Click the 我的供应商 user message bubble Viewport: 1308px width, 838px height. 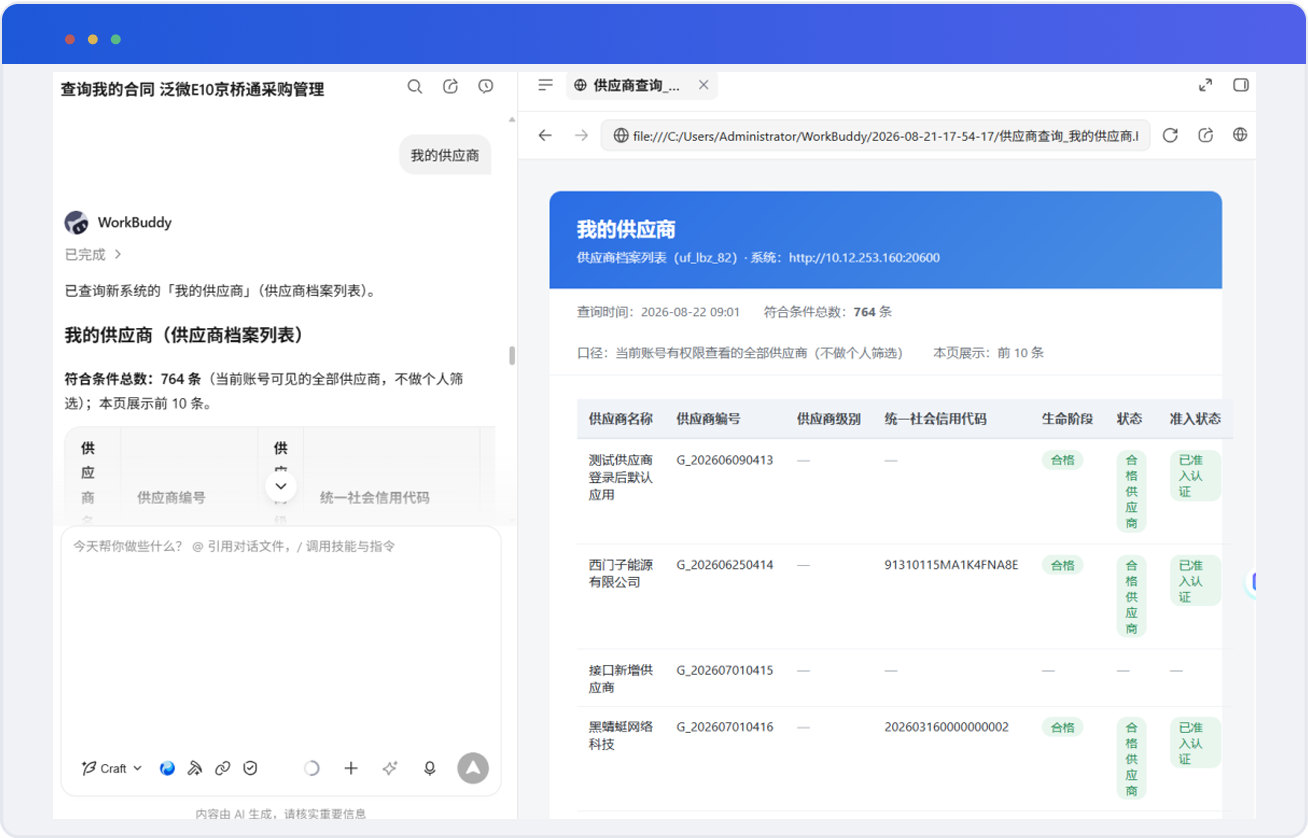(x=445, y=155)
